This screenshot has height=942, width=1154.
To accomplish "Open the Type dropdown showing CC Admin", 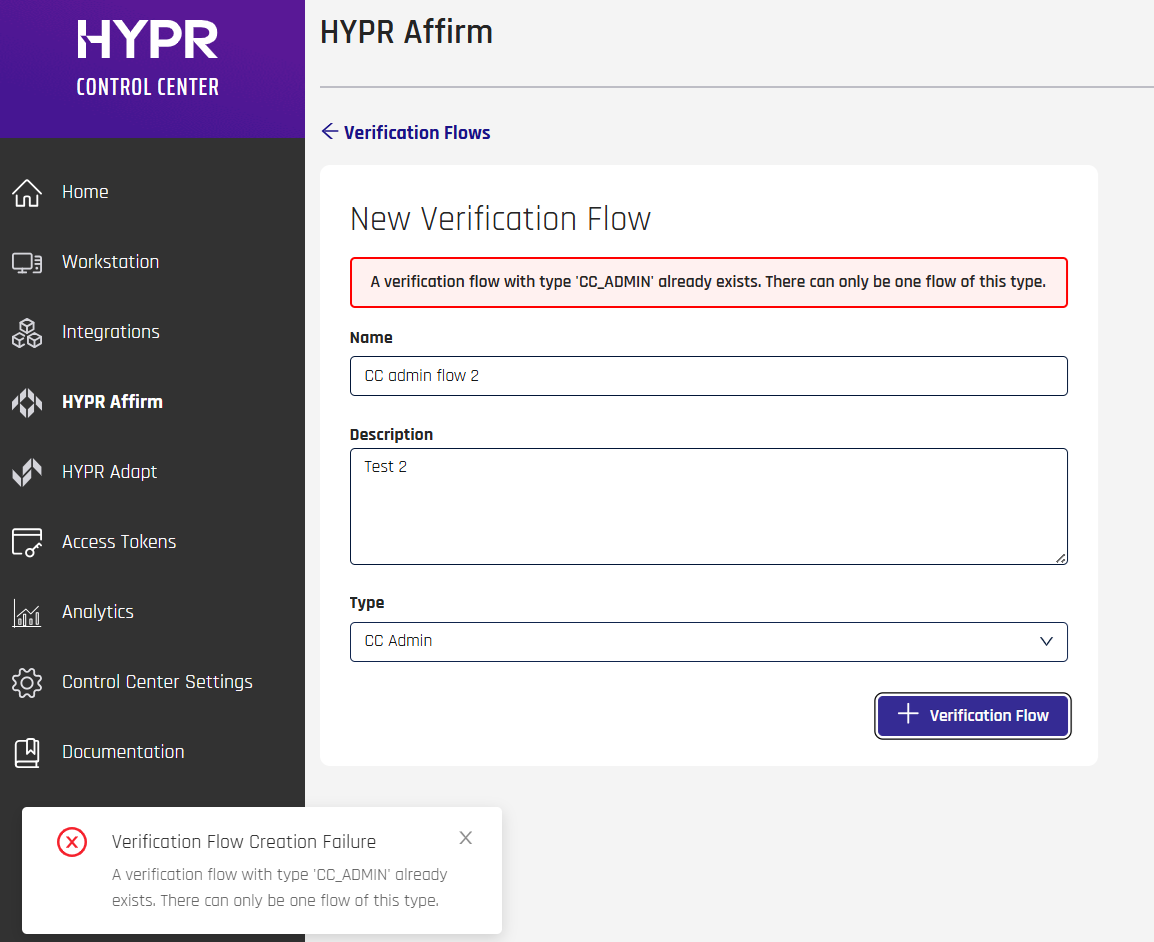I will [x=708, y=642].
